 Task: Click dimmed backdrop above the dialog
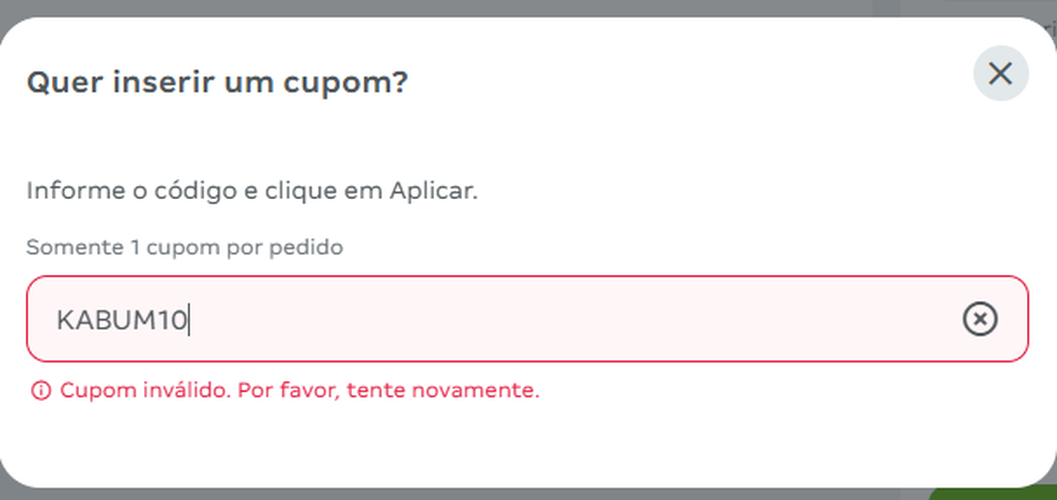click(x=500, y=8)
